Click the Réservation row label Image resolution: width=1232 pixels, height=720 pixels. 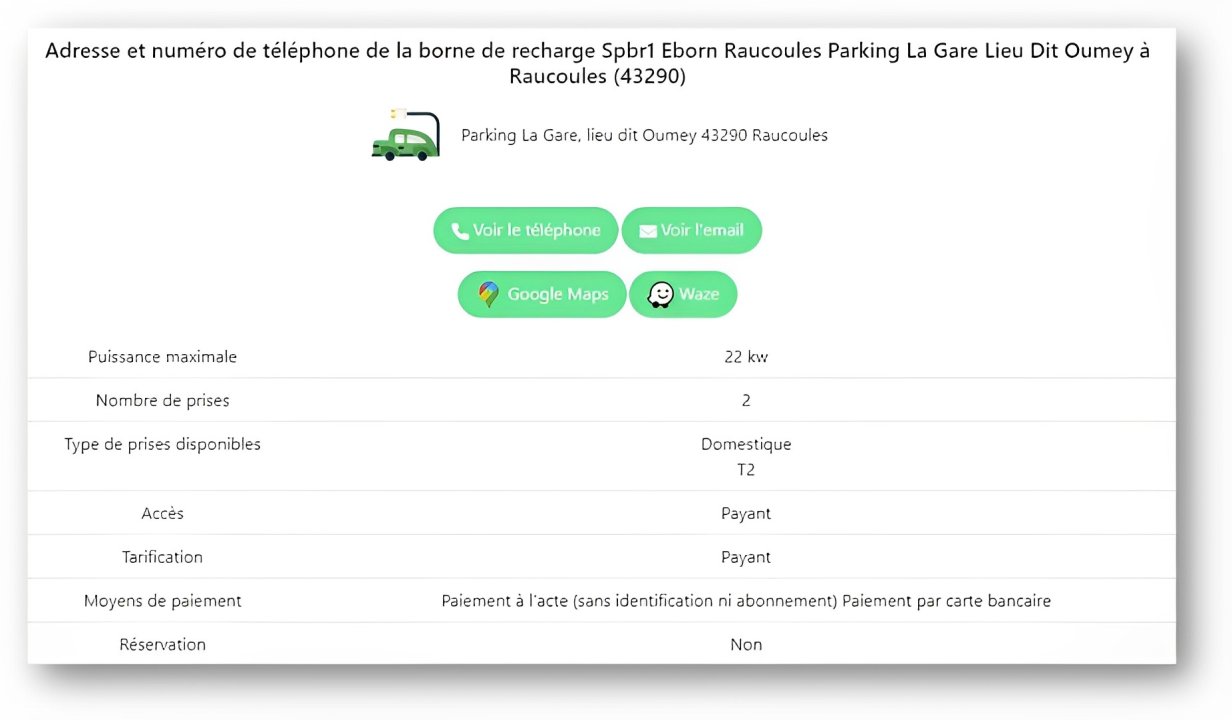[x=162, y=645]
